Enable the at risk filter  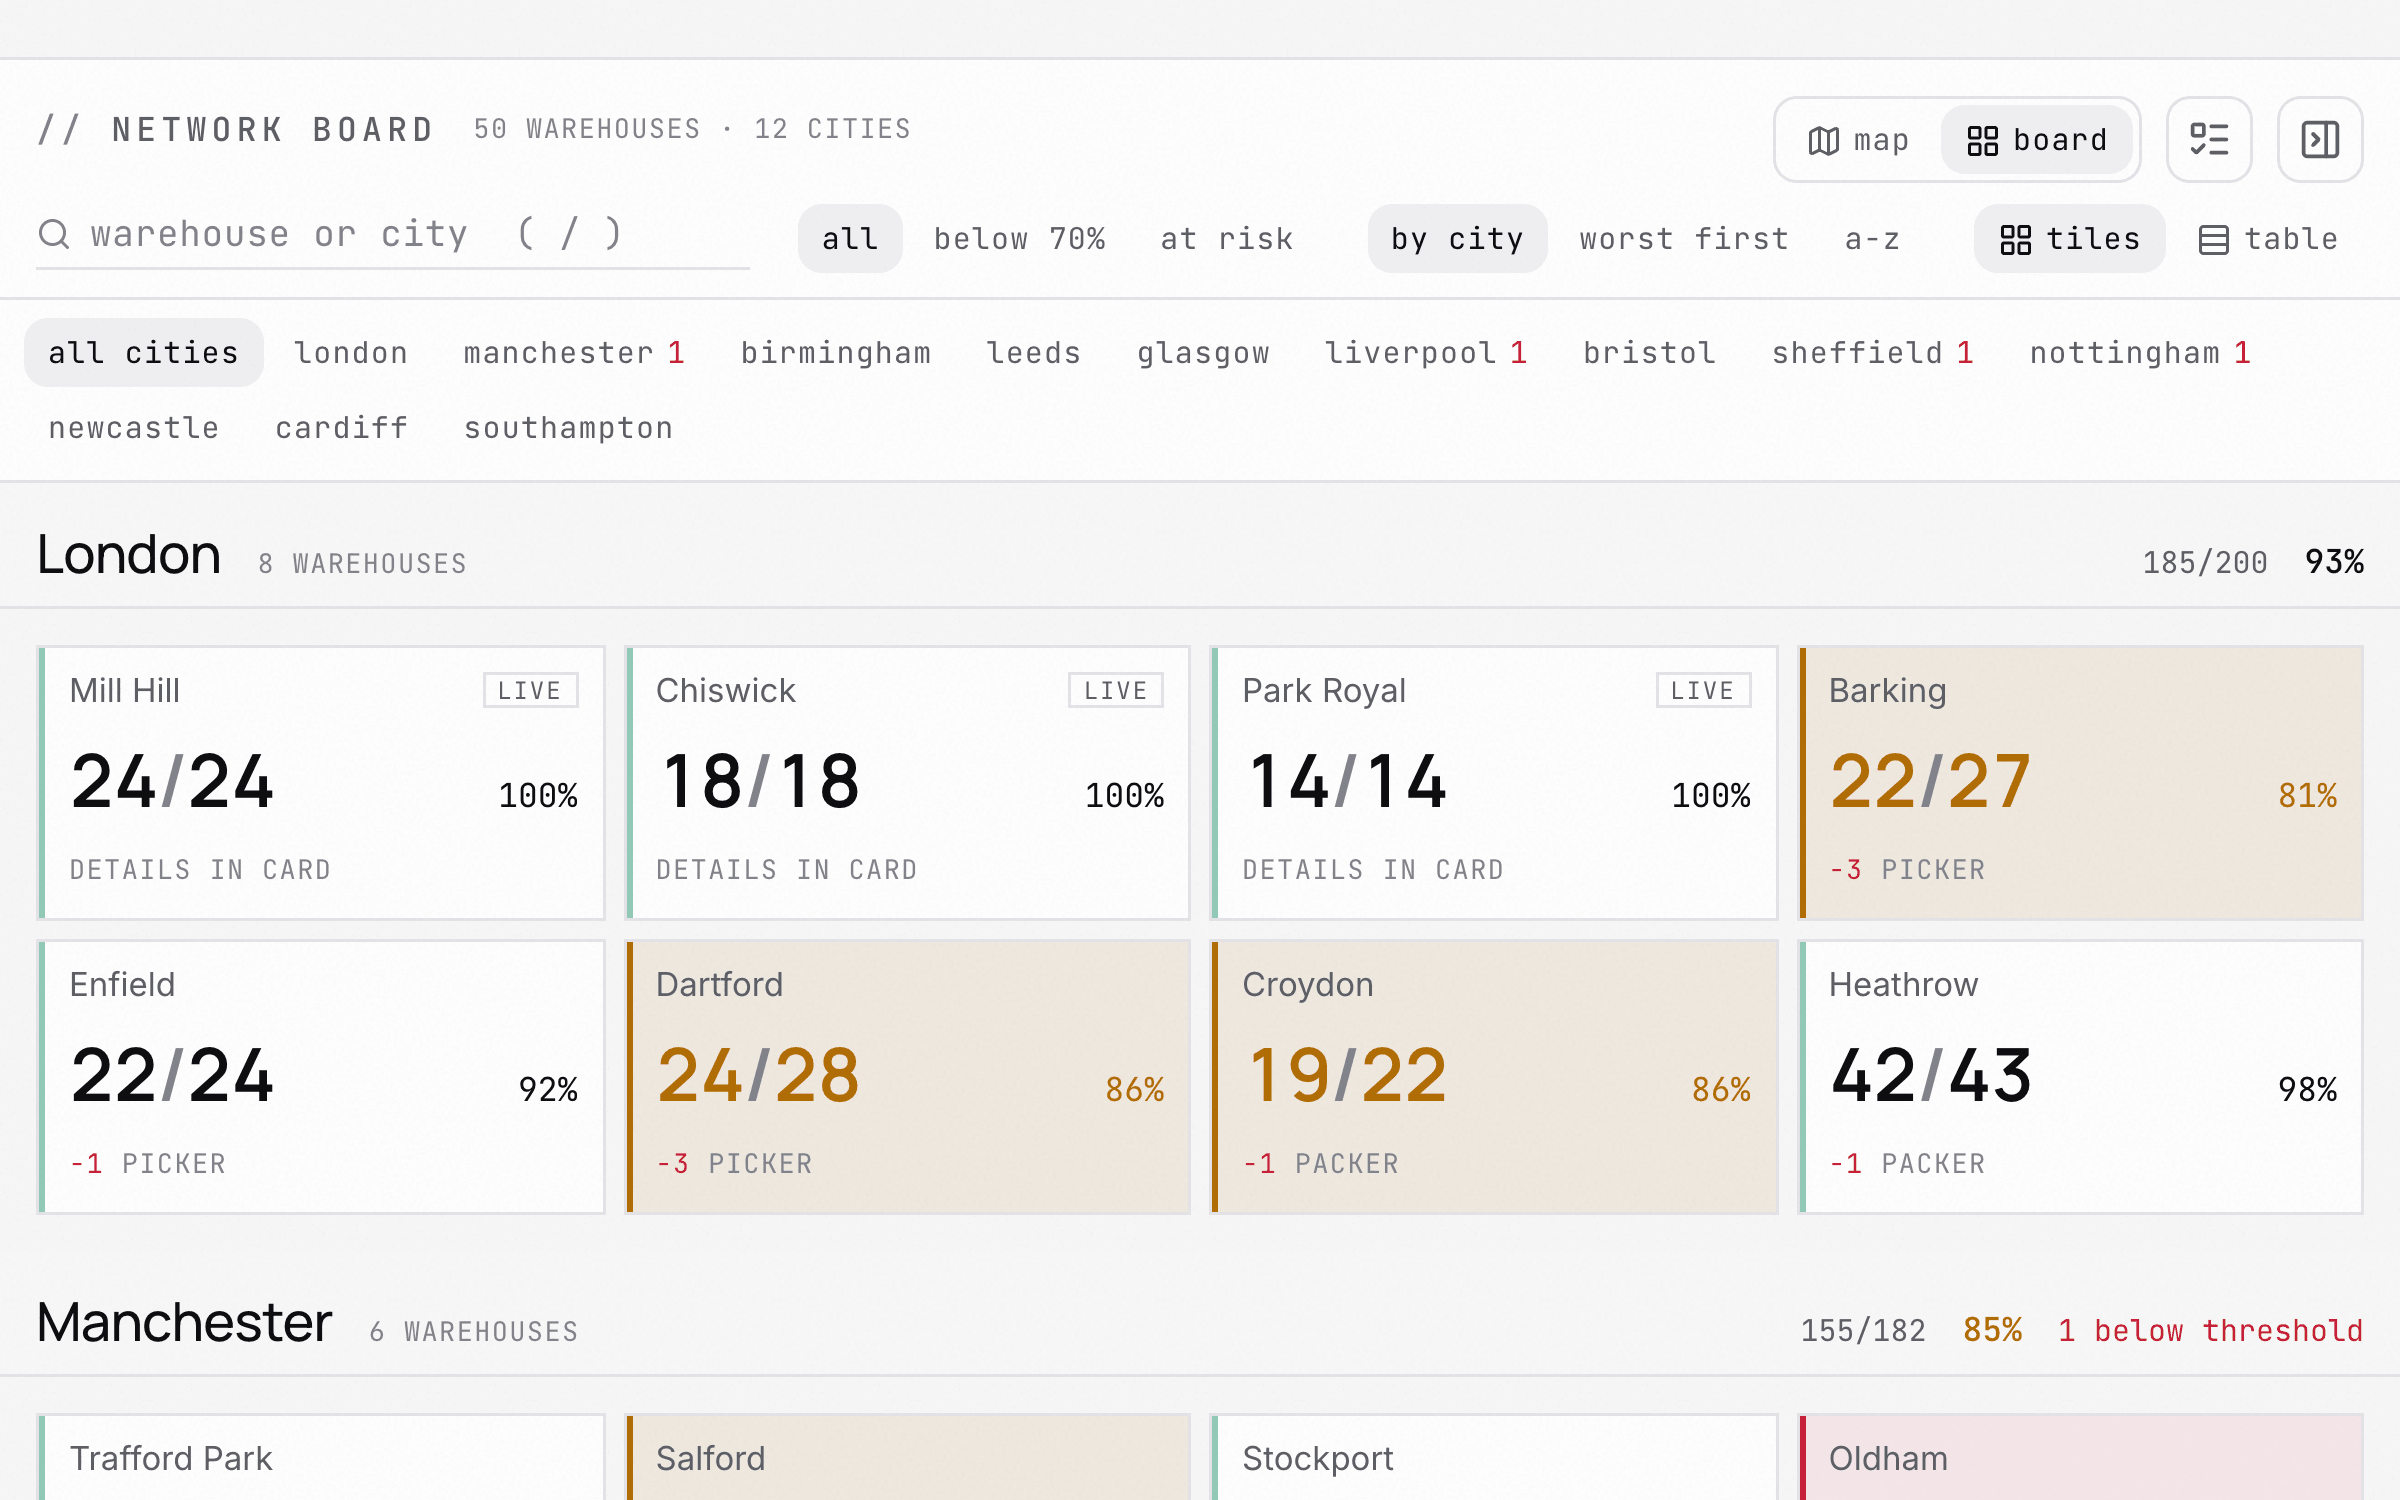[x=1227, y=239]
